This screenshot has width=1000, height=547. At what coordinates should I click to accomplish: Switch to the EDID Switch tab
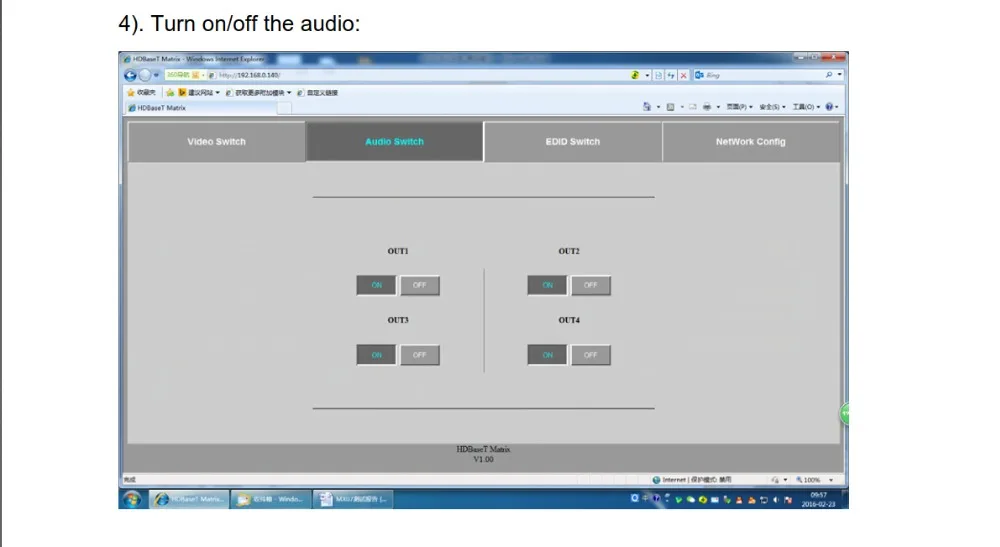[x=573, y=142]
